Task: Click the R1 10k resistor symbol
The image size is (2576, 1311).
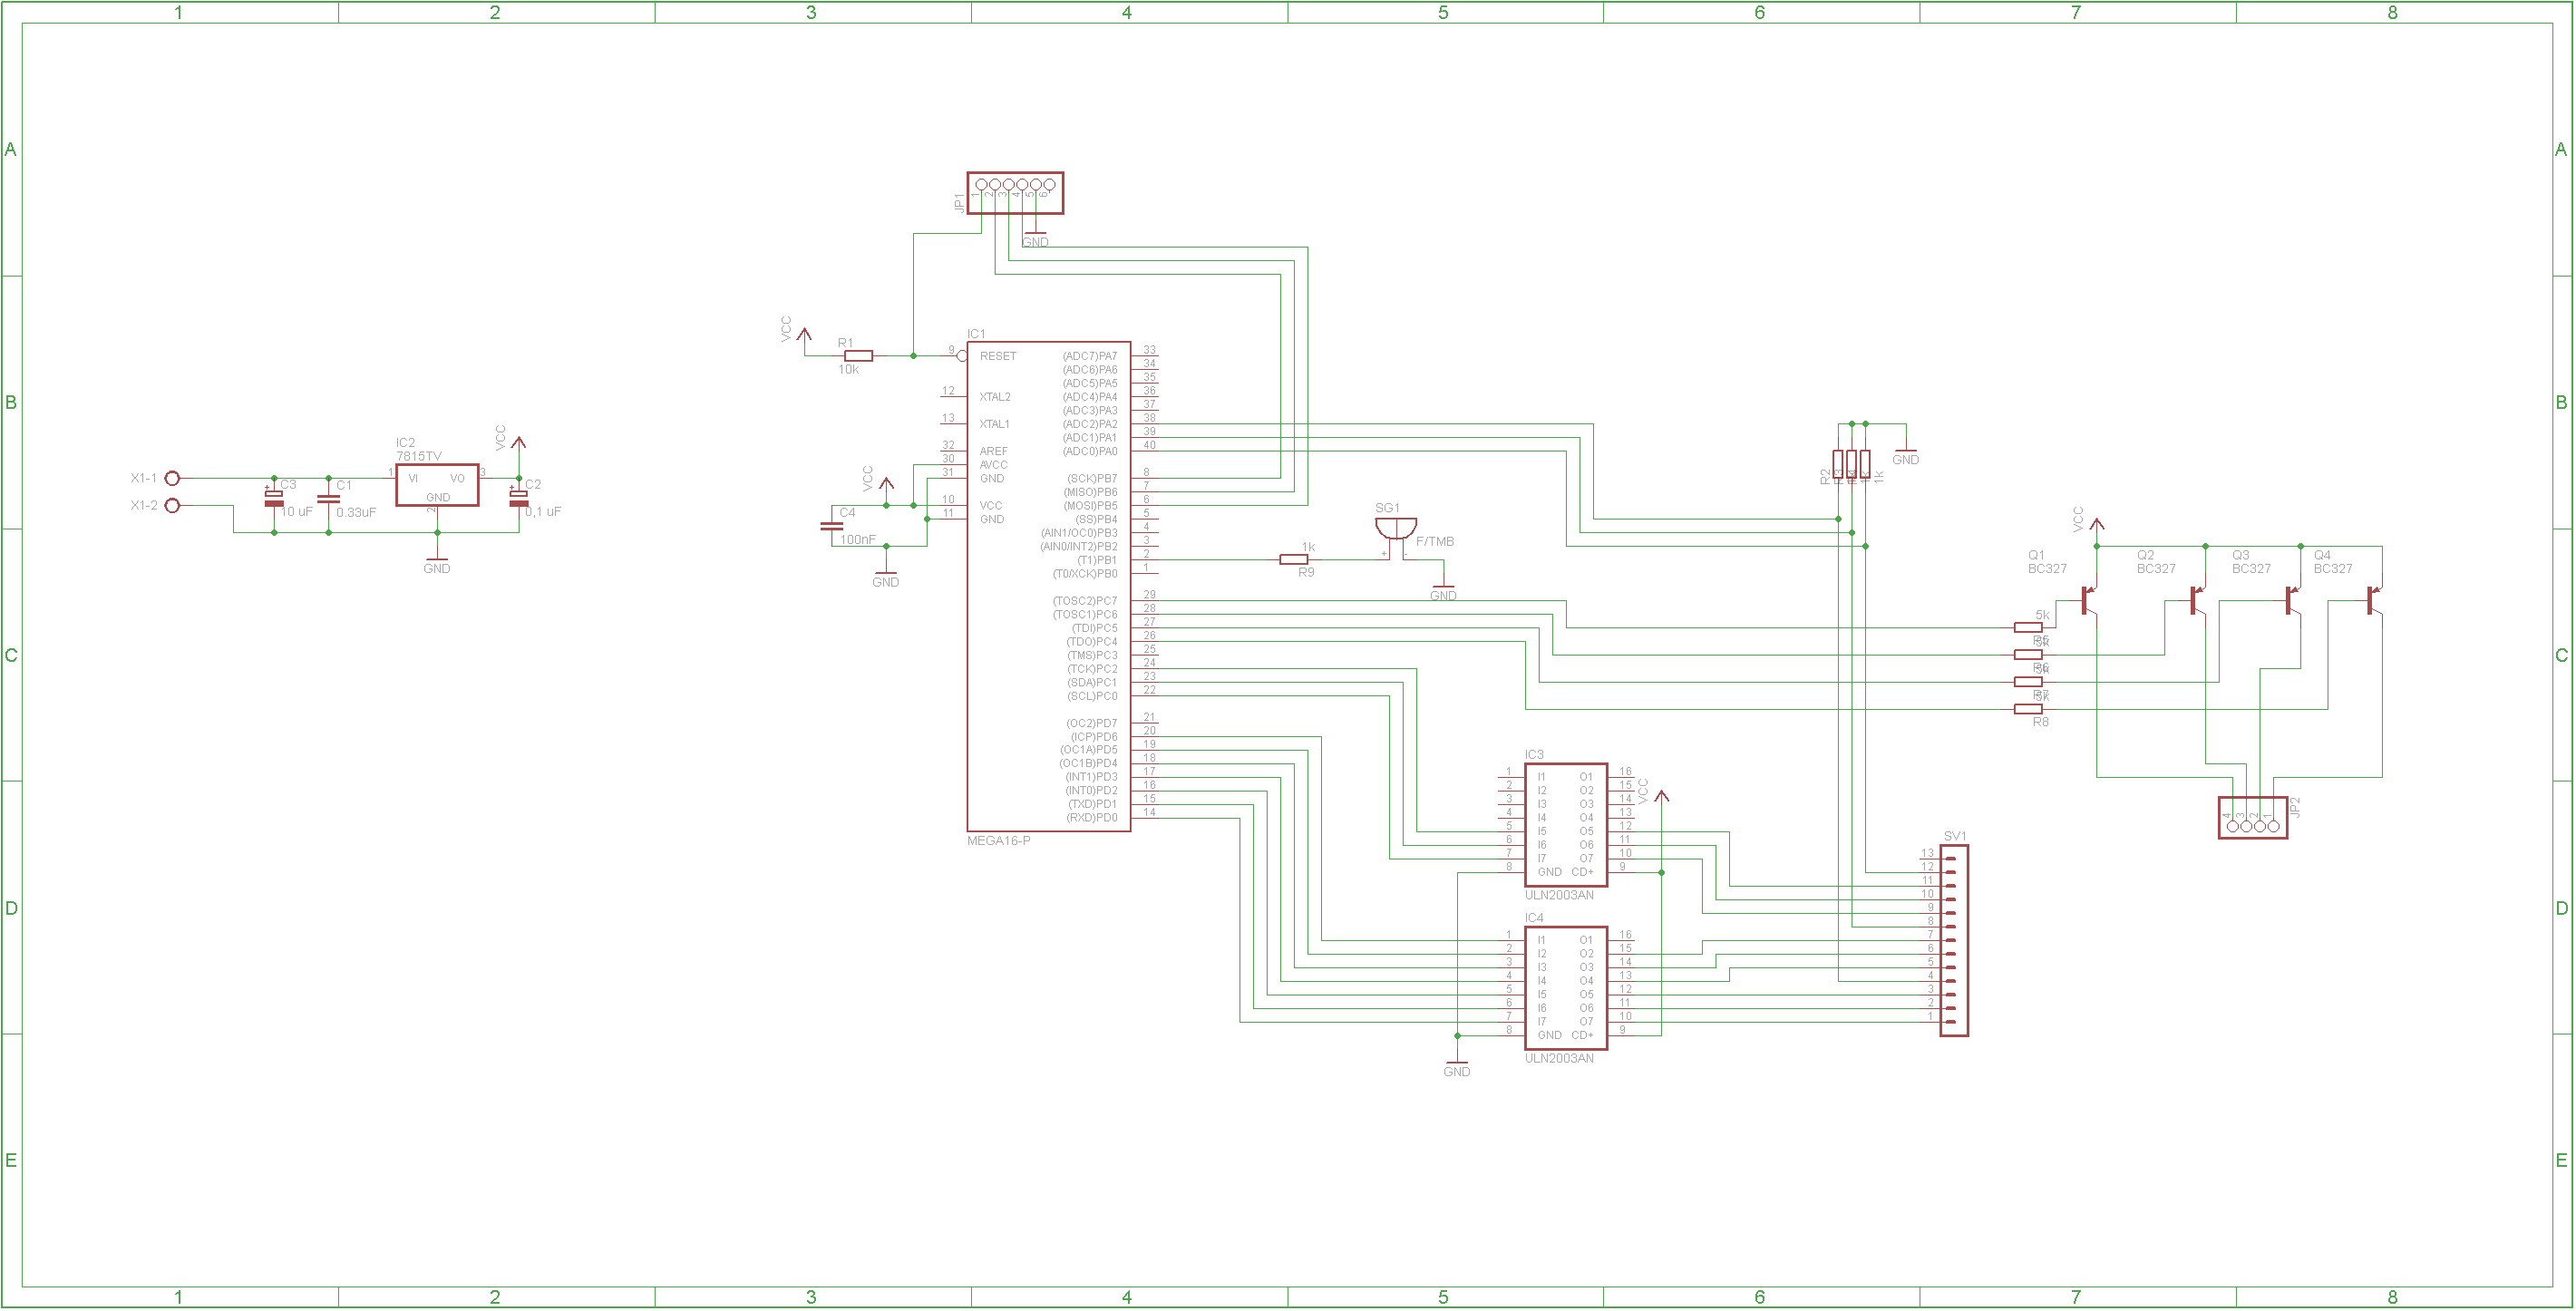Action: pyautogui.click(x=858, y=356)
